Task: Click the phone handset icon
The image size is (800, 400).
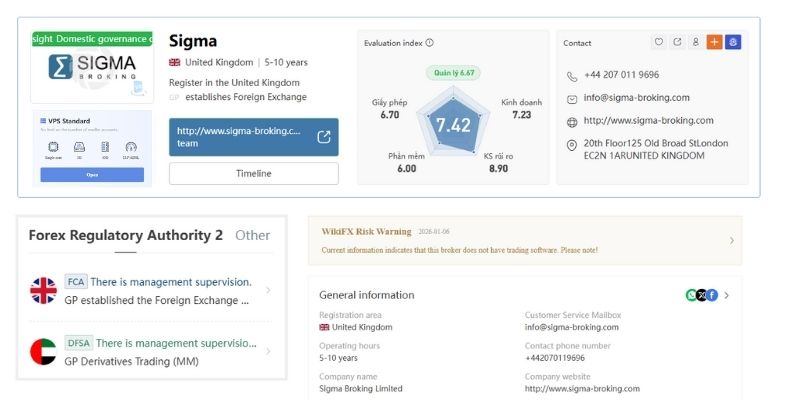Action: (572, 77)
